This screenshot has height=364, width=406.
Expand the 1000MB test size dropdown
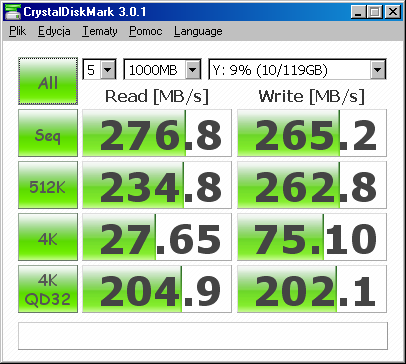162,69
